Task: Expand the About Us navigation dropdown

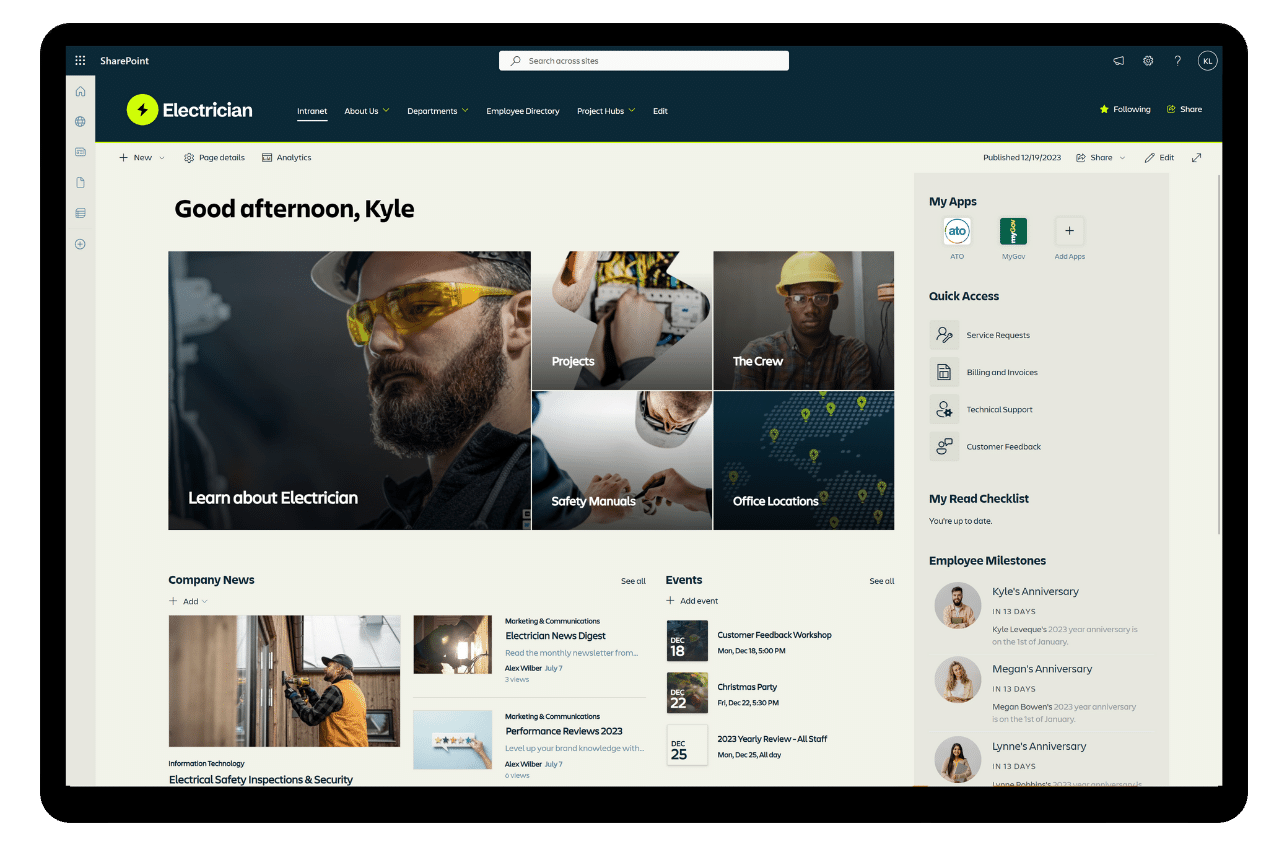Action: [x=366, y=111]
